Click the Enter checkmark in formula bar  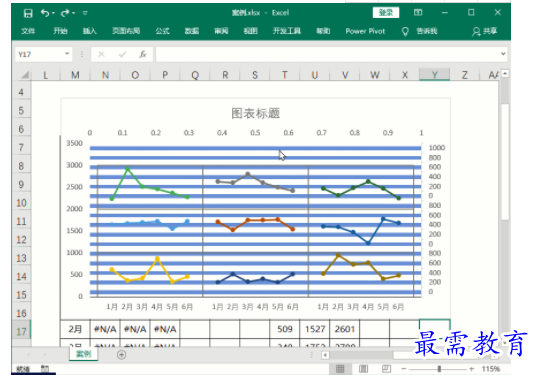(x=122, y=54)
